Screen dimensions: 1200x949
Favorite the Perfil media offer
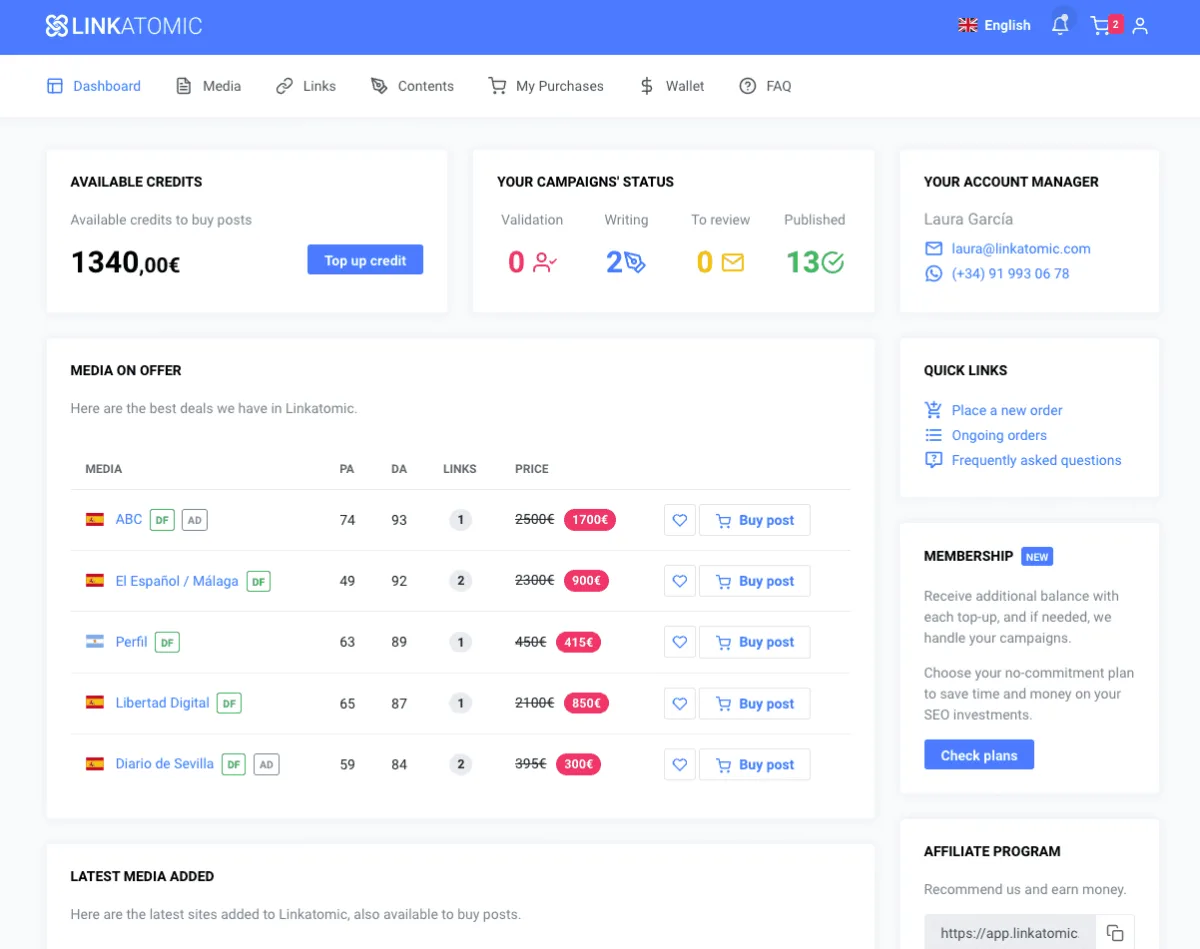[x=680, y=642]
